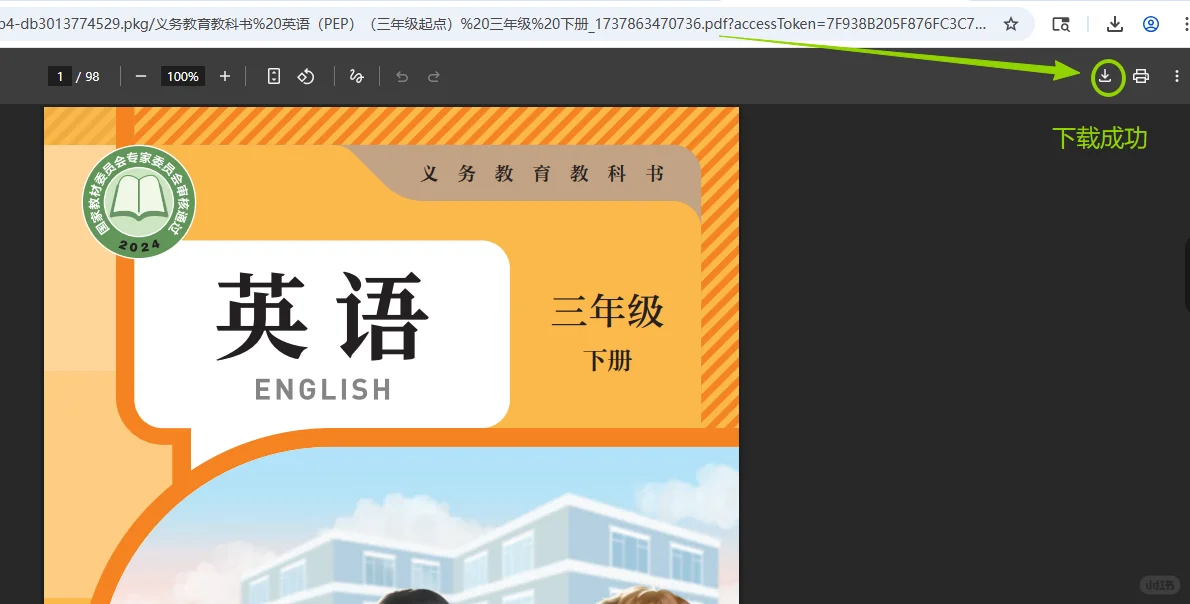Zoom out of the PDF
The width and height of the screenshot is (1190, 604).
(x=140, y=76)
